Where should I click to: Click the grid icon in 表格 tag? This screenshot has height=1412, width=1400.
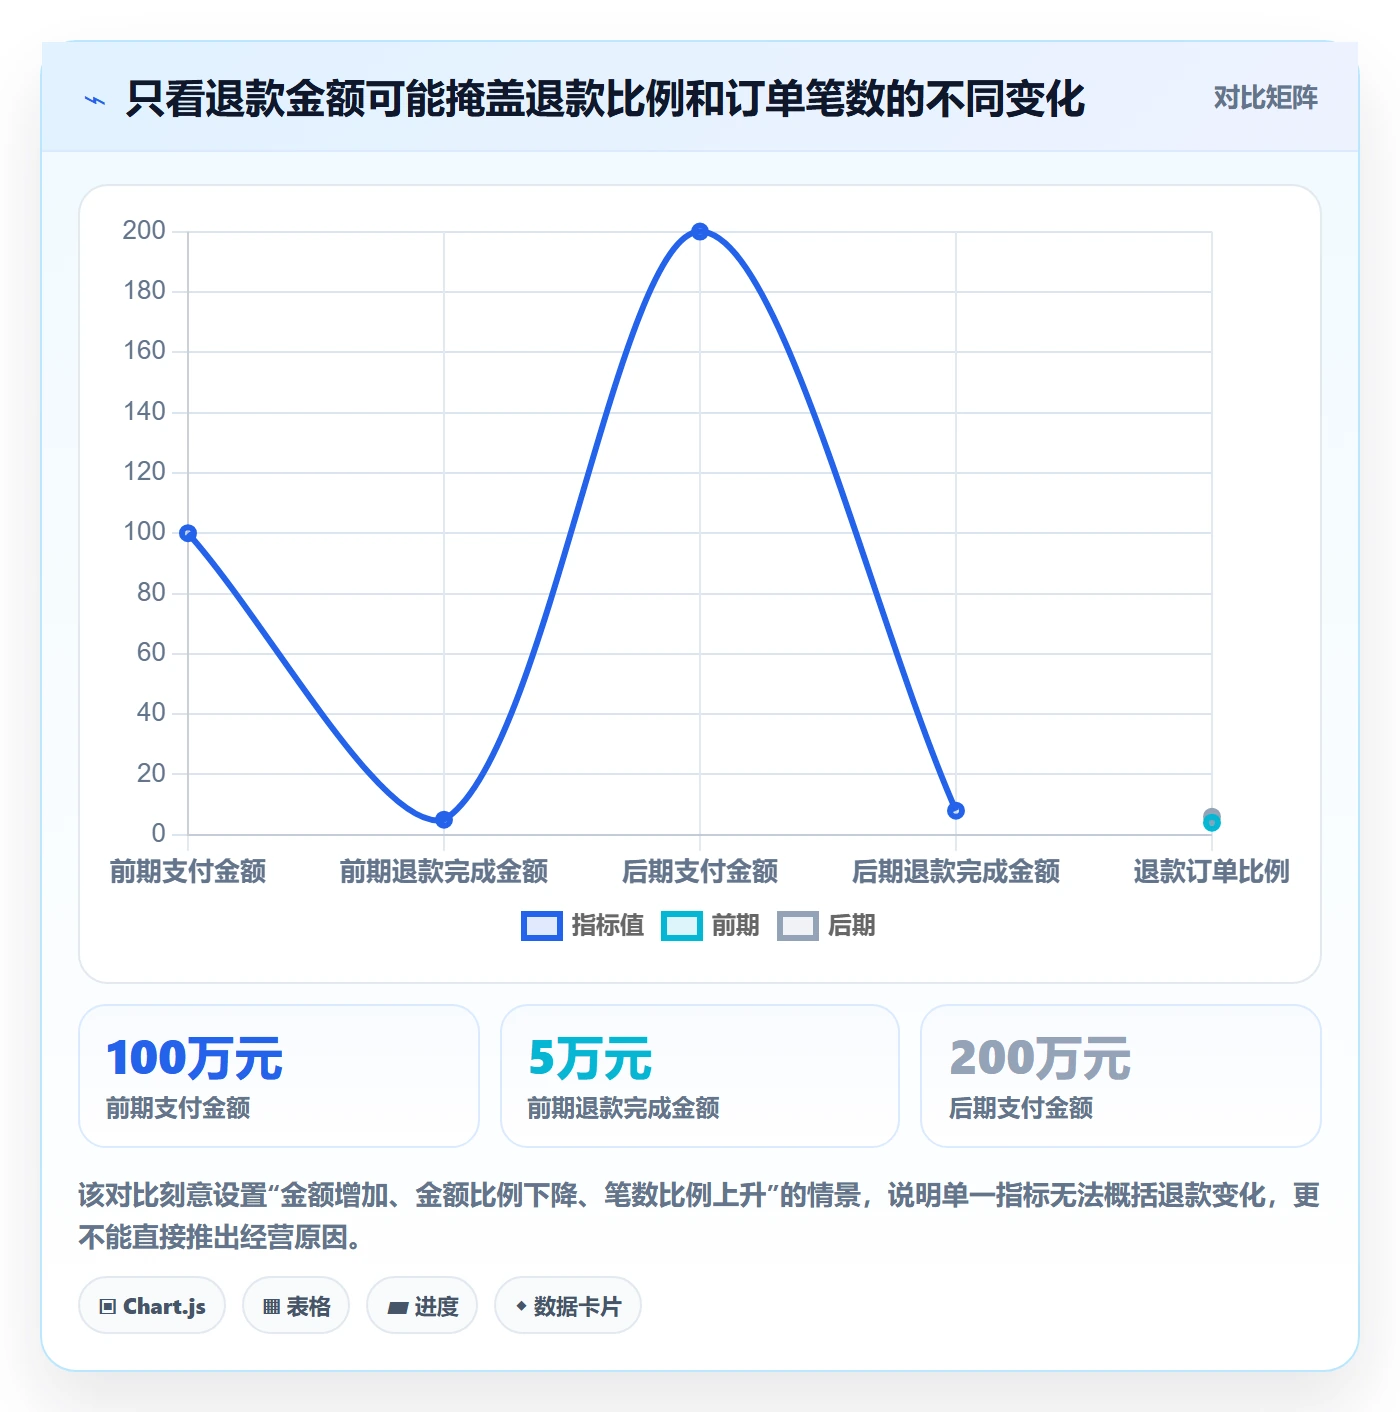[271, 1306]
